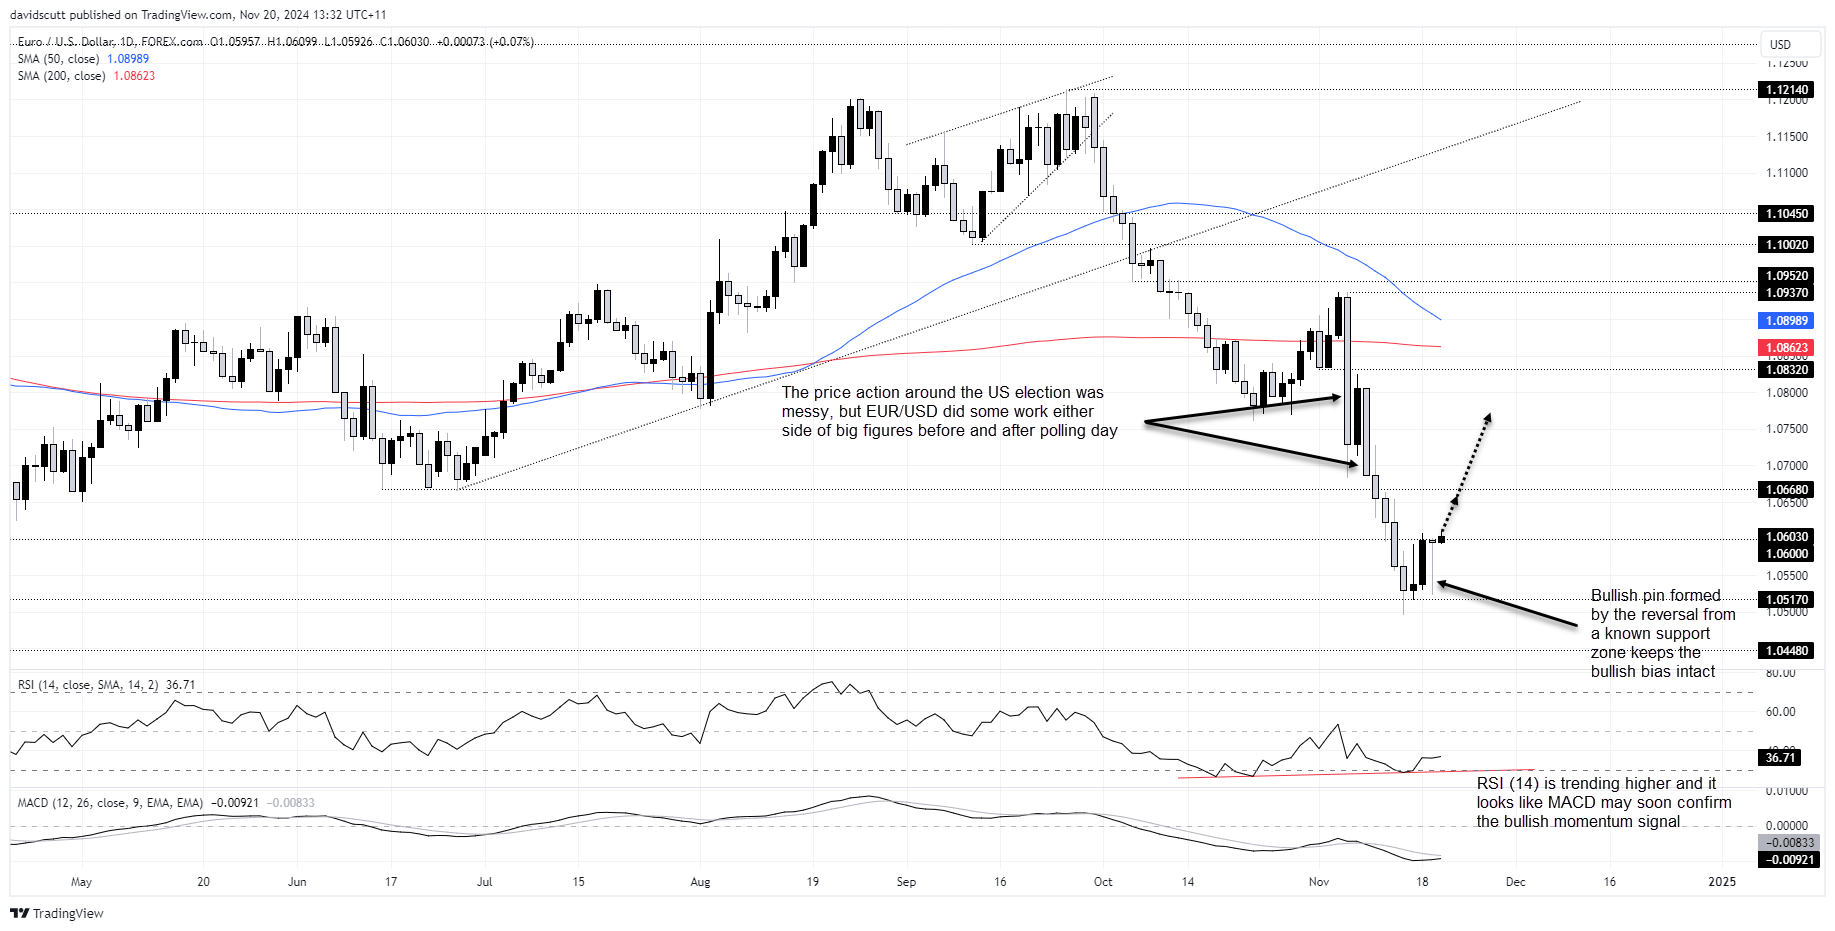1835x931 pixels.
Task: Click the 'Sep' label on the time axis
Action: (906, 882)
